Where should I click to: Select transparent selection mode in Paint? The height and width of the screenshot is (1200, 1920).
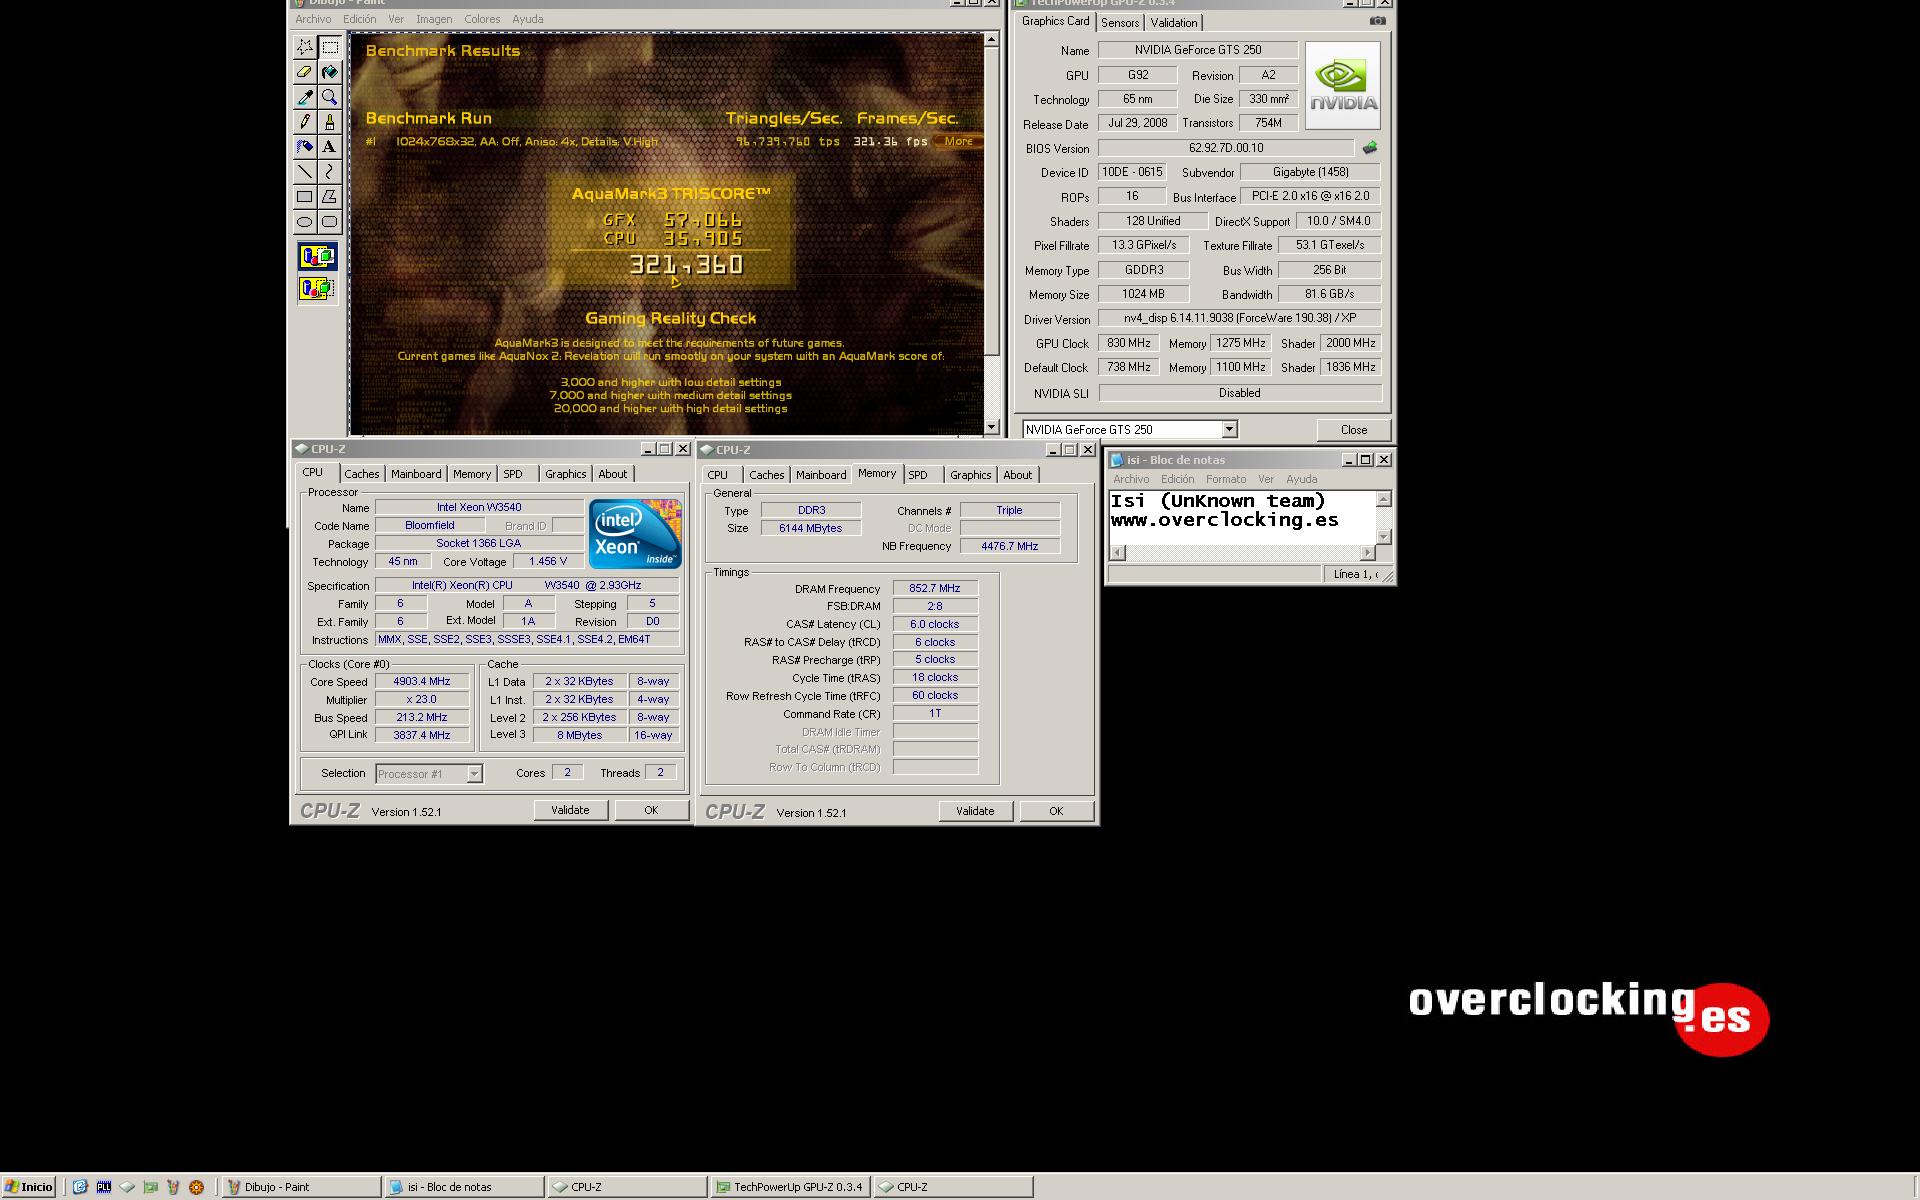tap(317, 289)
